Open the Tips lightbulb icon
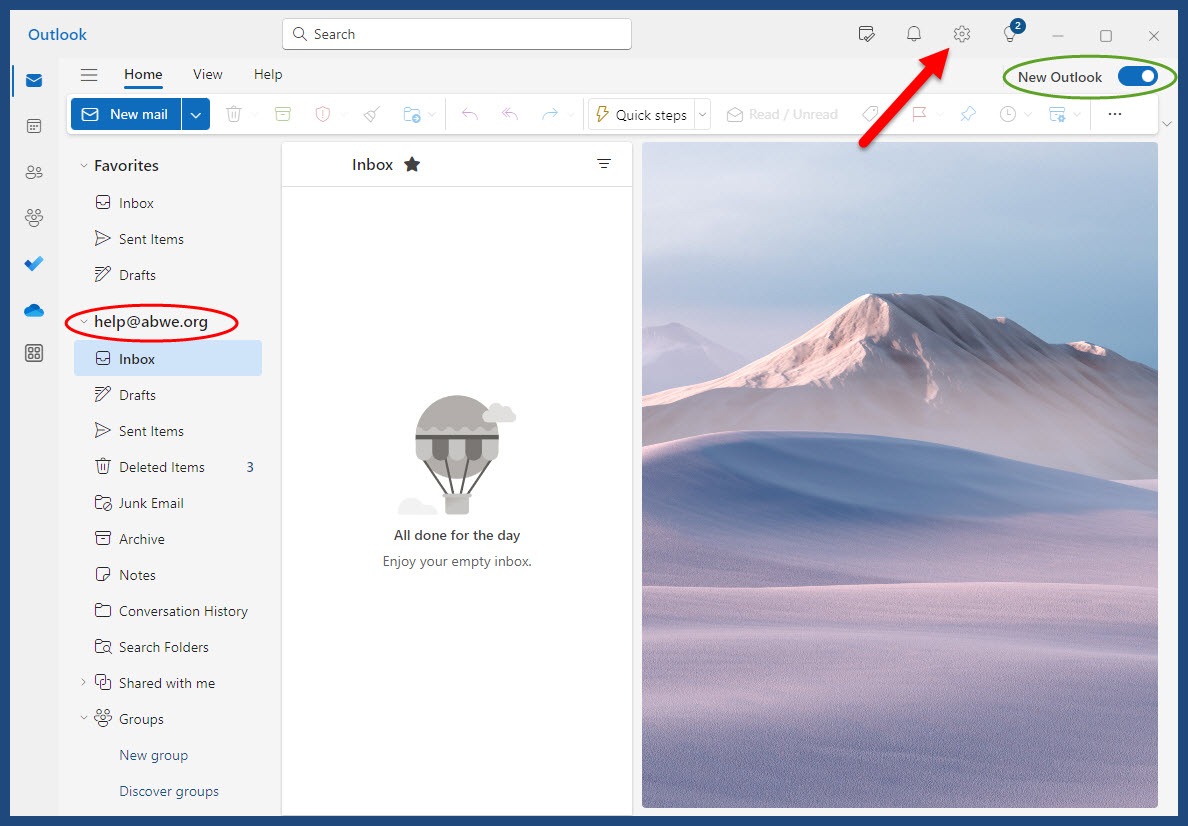 pos(1010,34)
